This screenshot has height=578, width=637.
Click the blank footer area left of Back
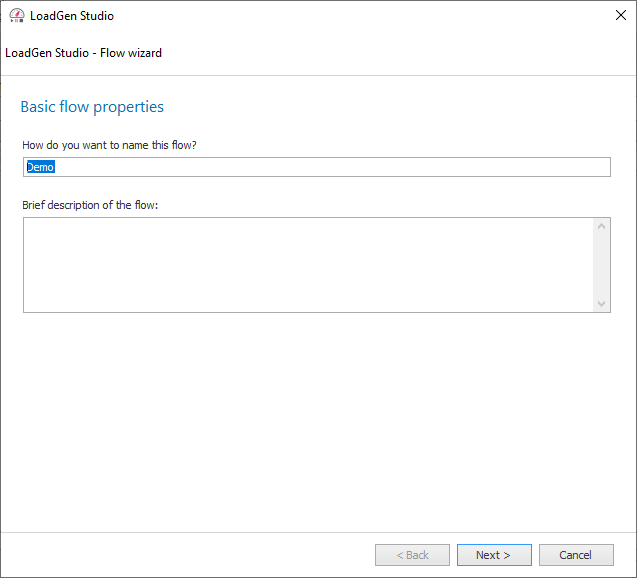(187, 555)
